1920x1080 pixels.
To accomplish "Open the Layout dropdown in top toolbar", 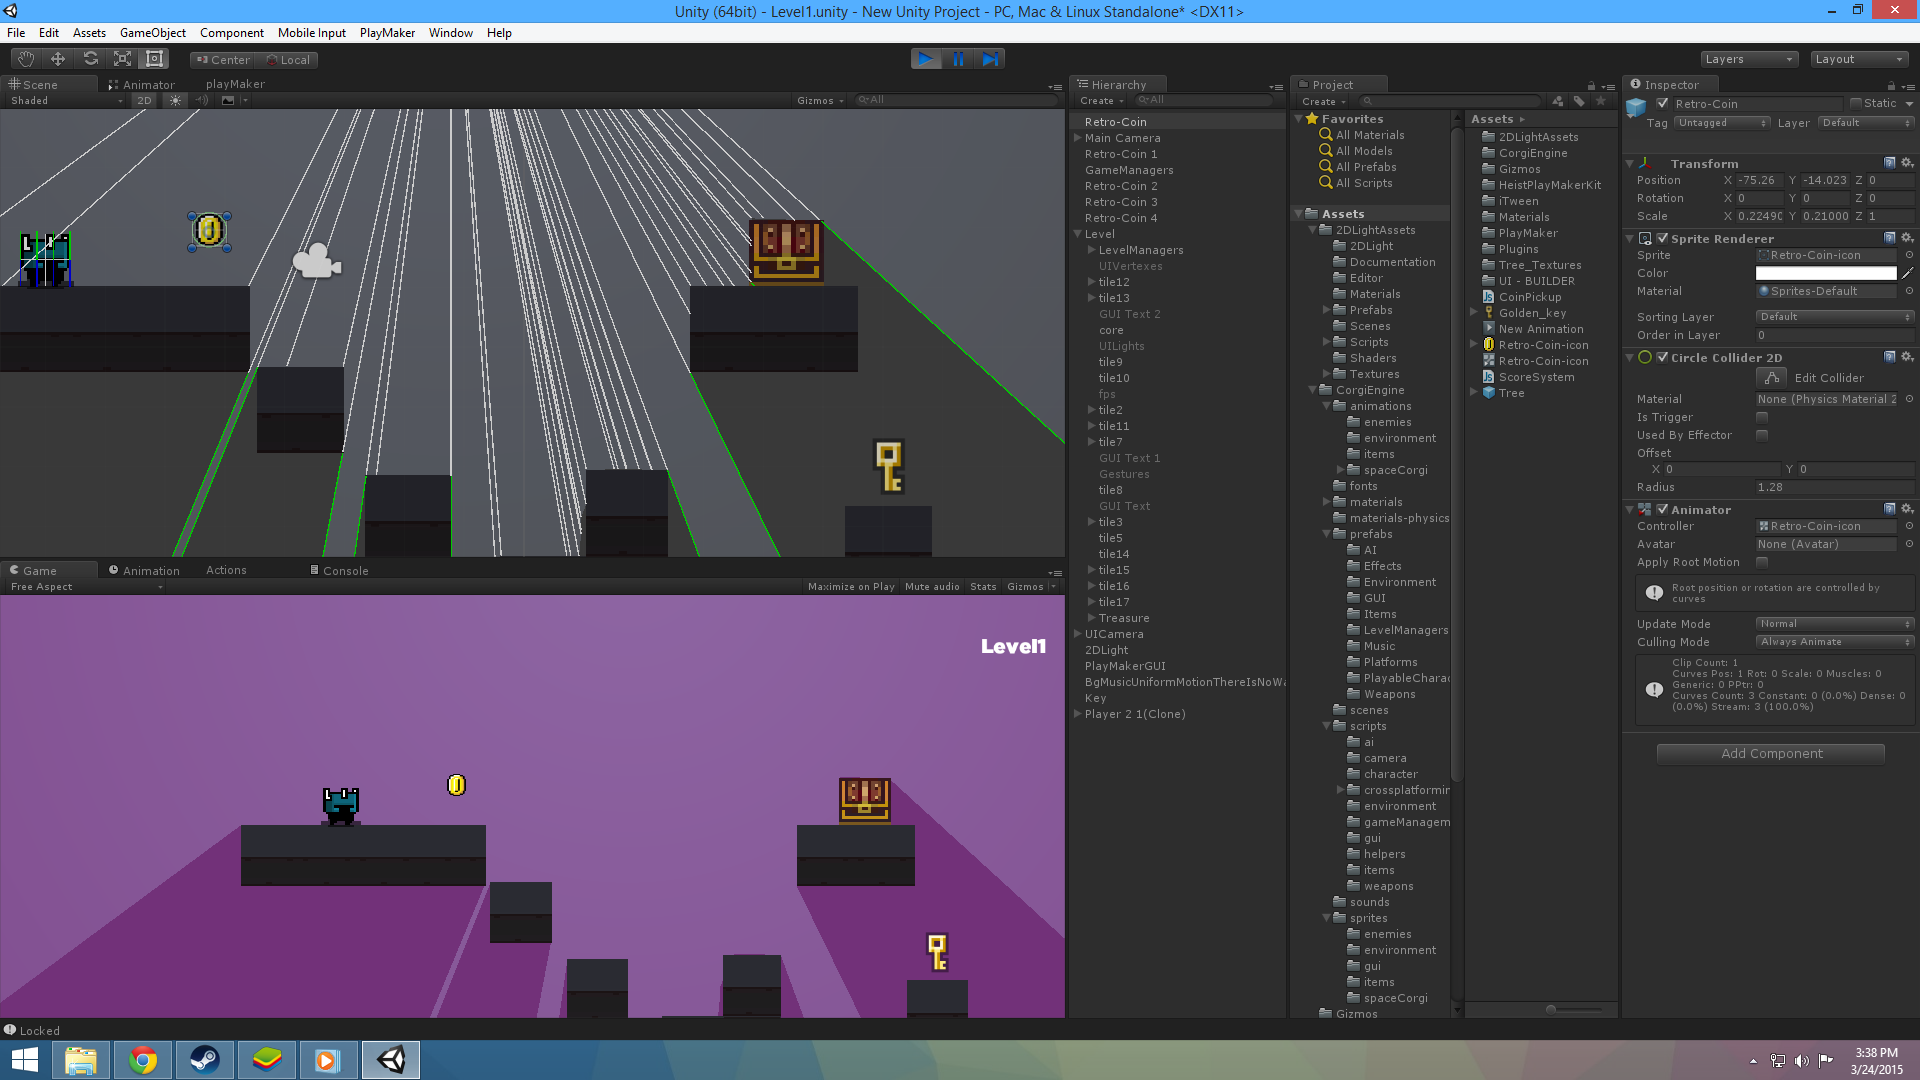I will (x=1860, y=59).
